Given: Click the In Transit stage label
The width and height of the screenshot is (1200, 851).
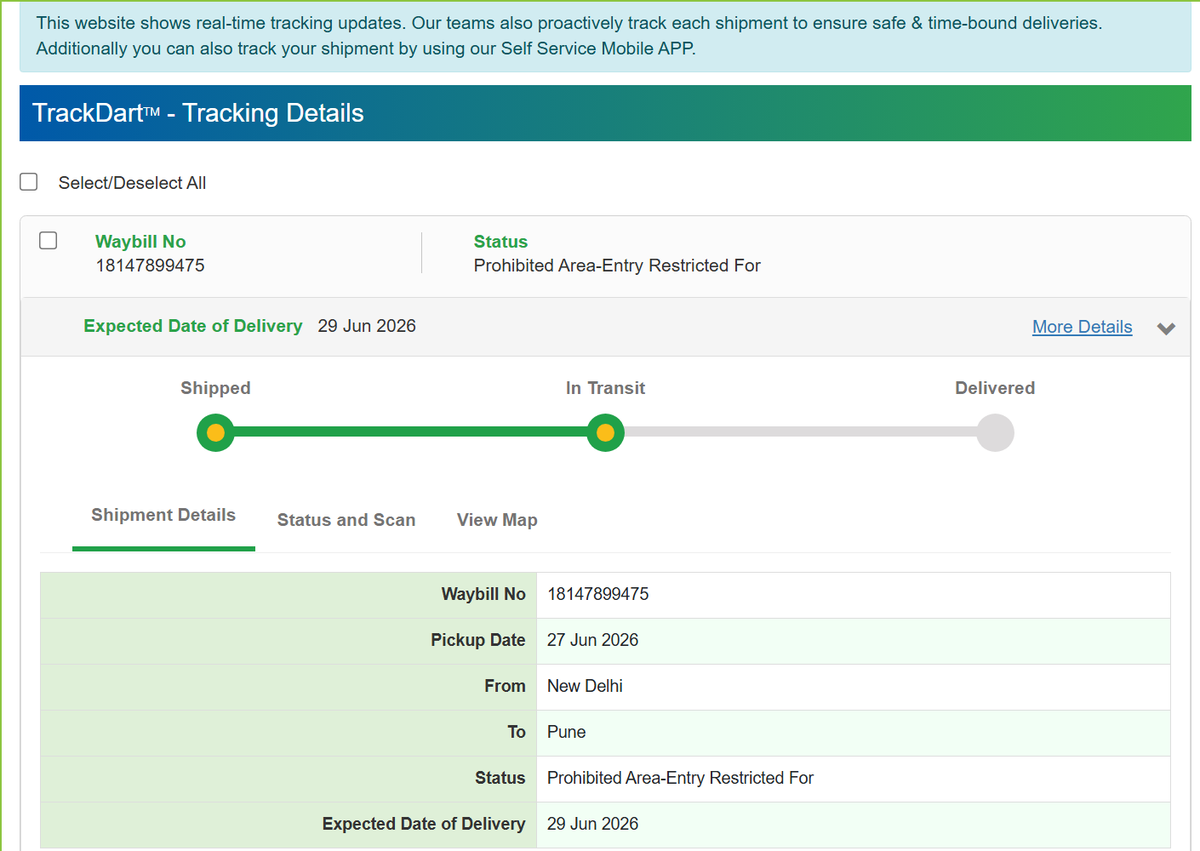Looking at the screenshot, I should coord(605,388).
